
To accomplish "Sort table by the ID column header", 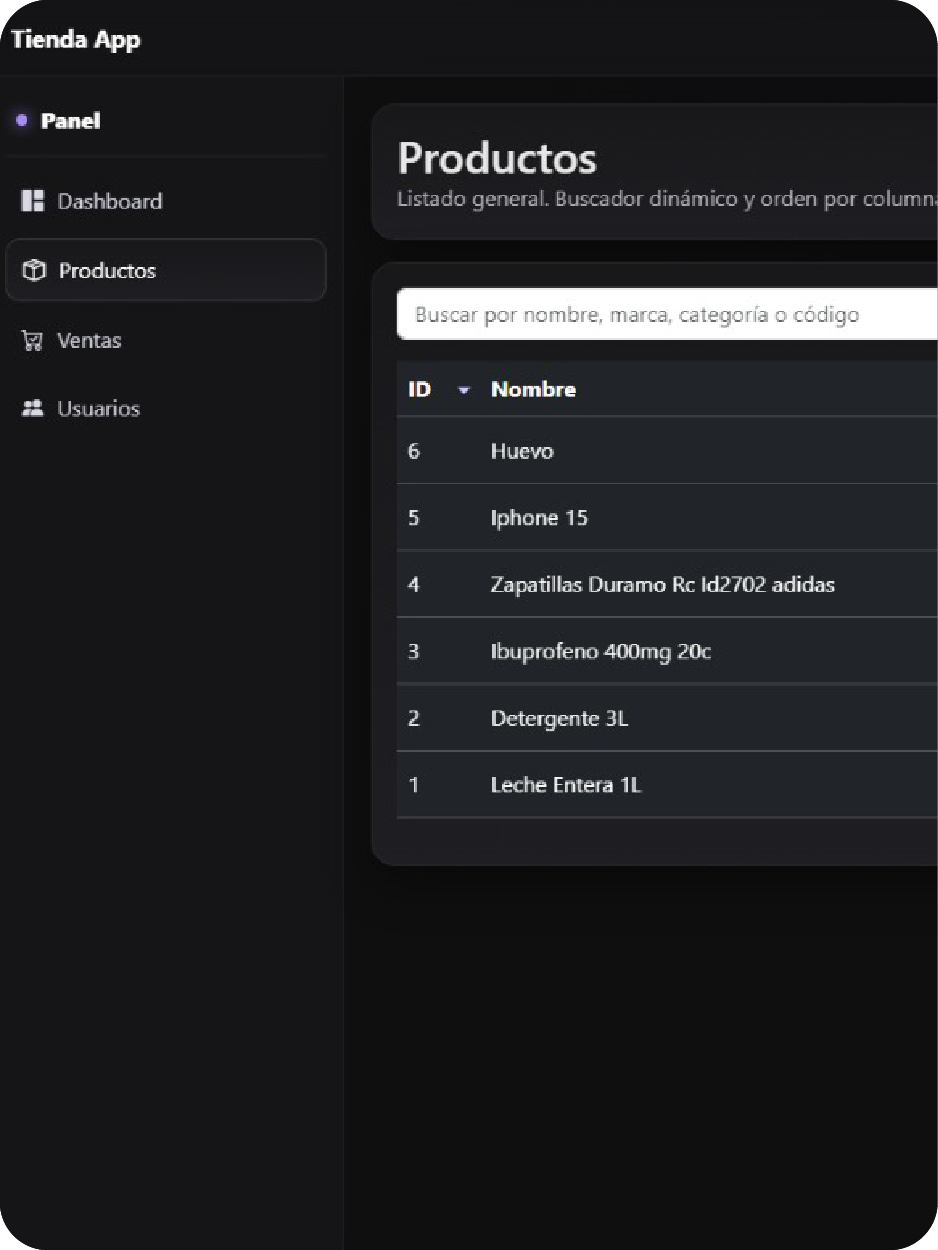I will point(420,390).
